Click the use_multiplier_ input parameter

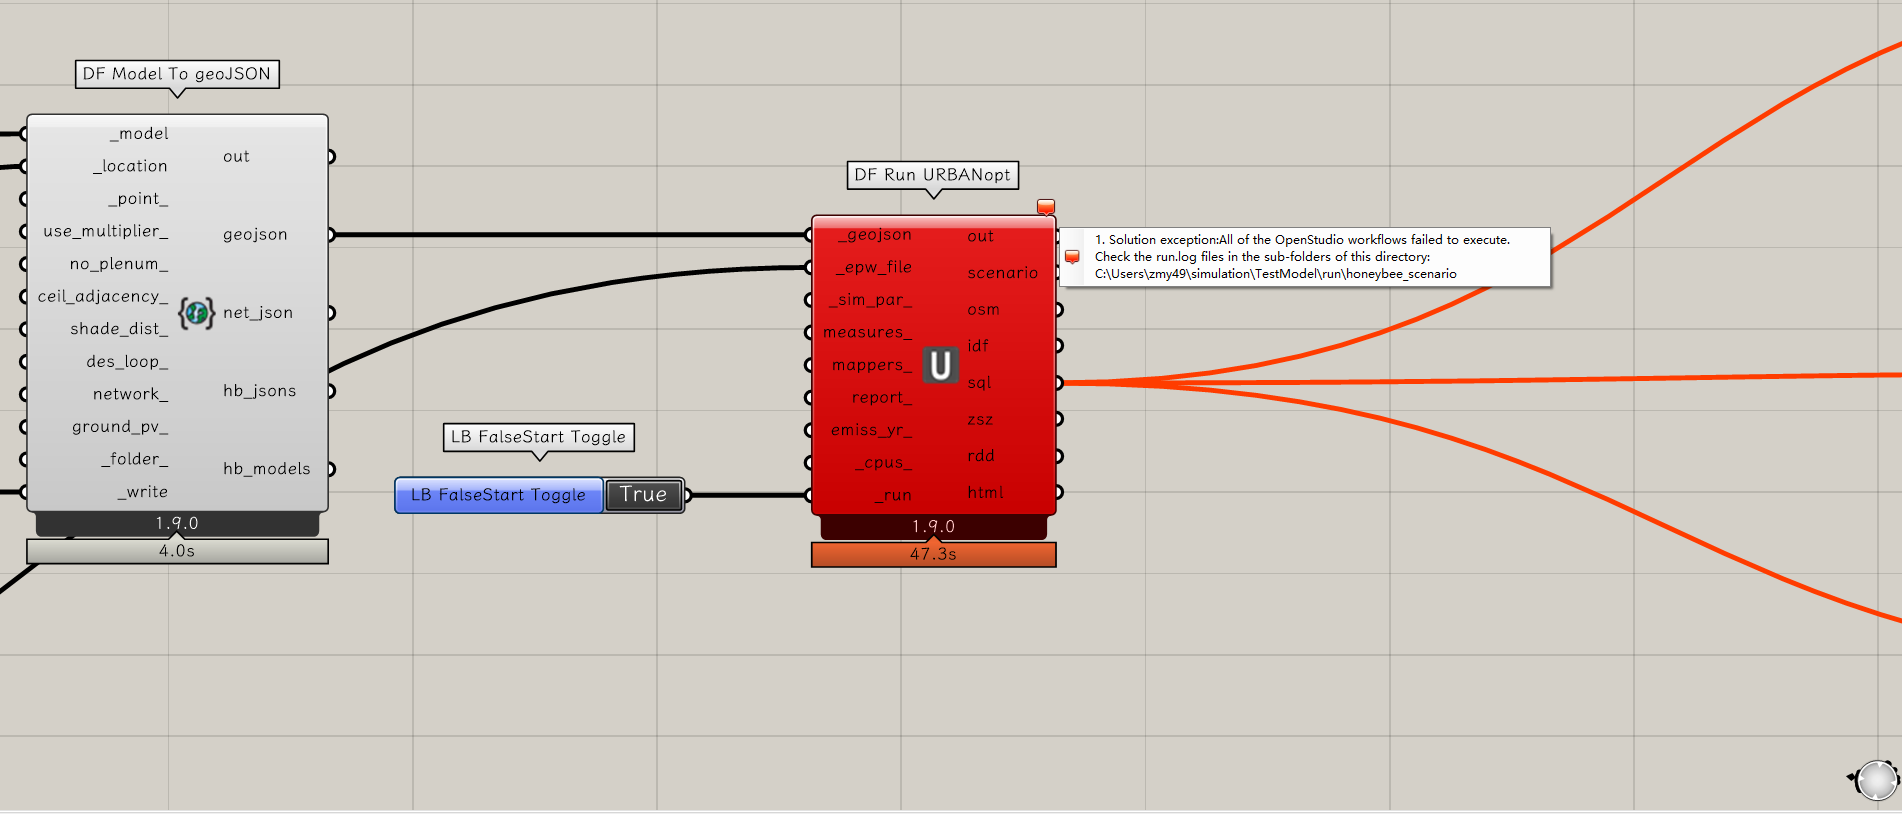pos(105,231)
